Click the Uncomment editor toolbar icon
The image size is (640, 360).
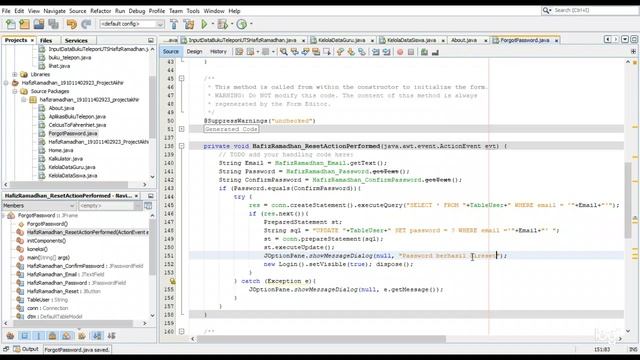tap(435, 52)
